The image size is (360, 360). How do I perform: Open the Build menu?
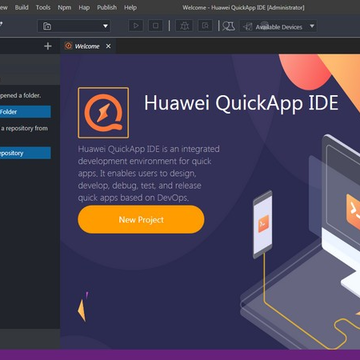[22, 7]
